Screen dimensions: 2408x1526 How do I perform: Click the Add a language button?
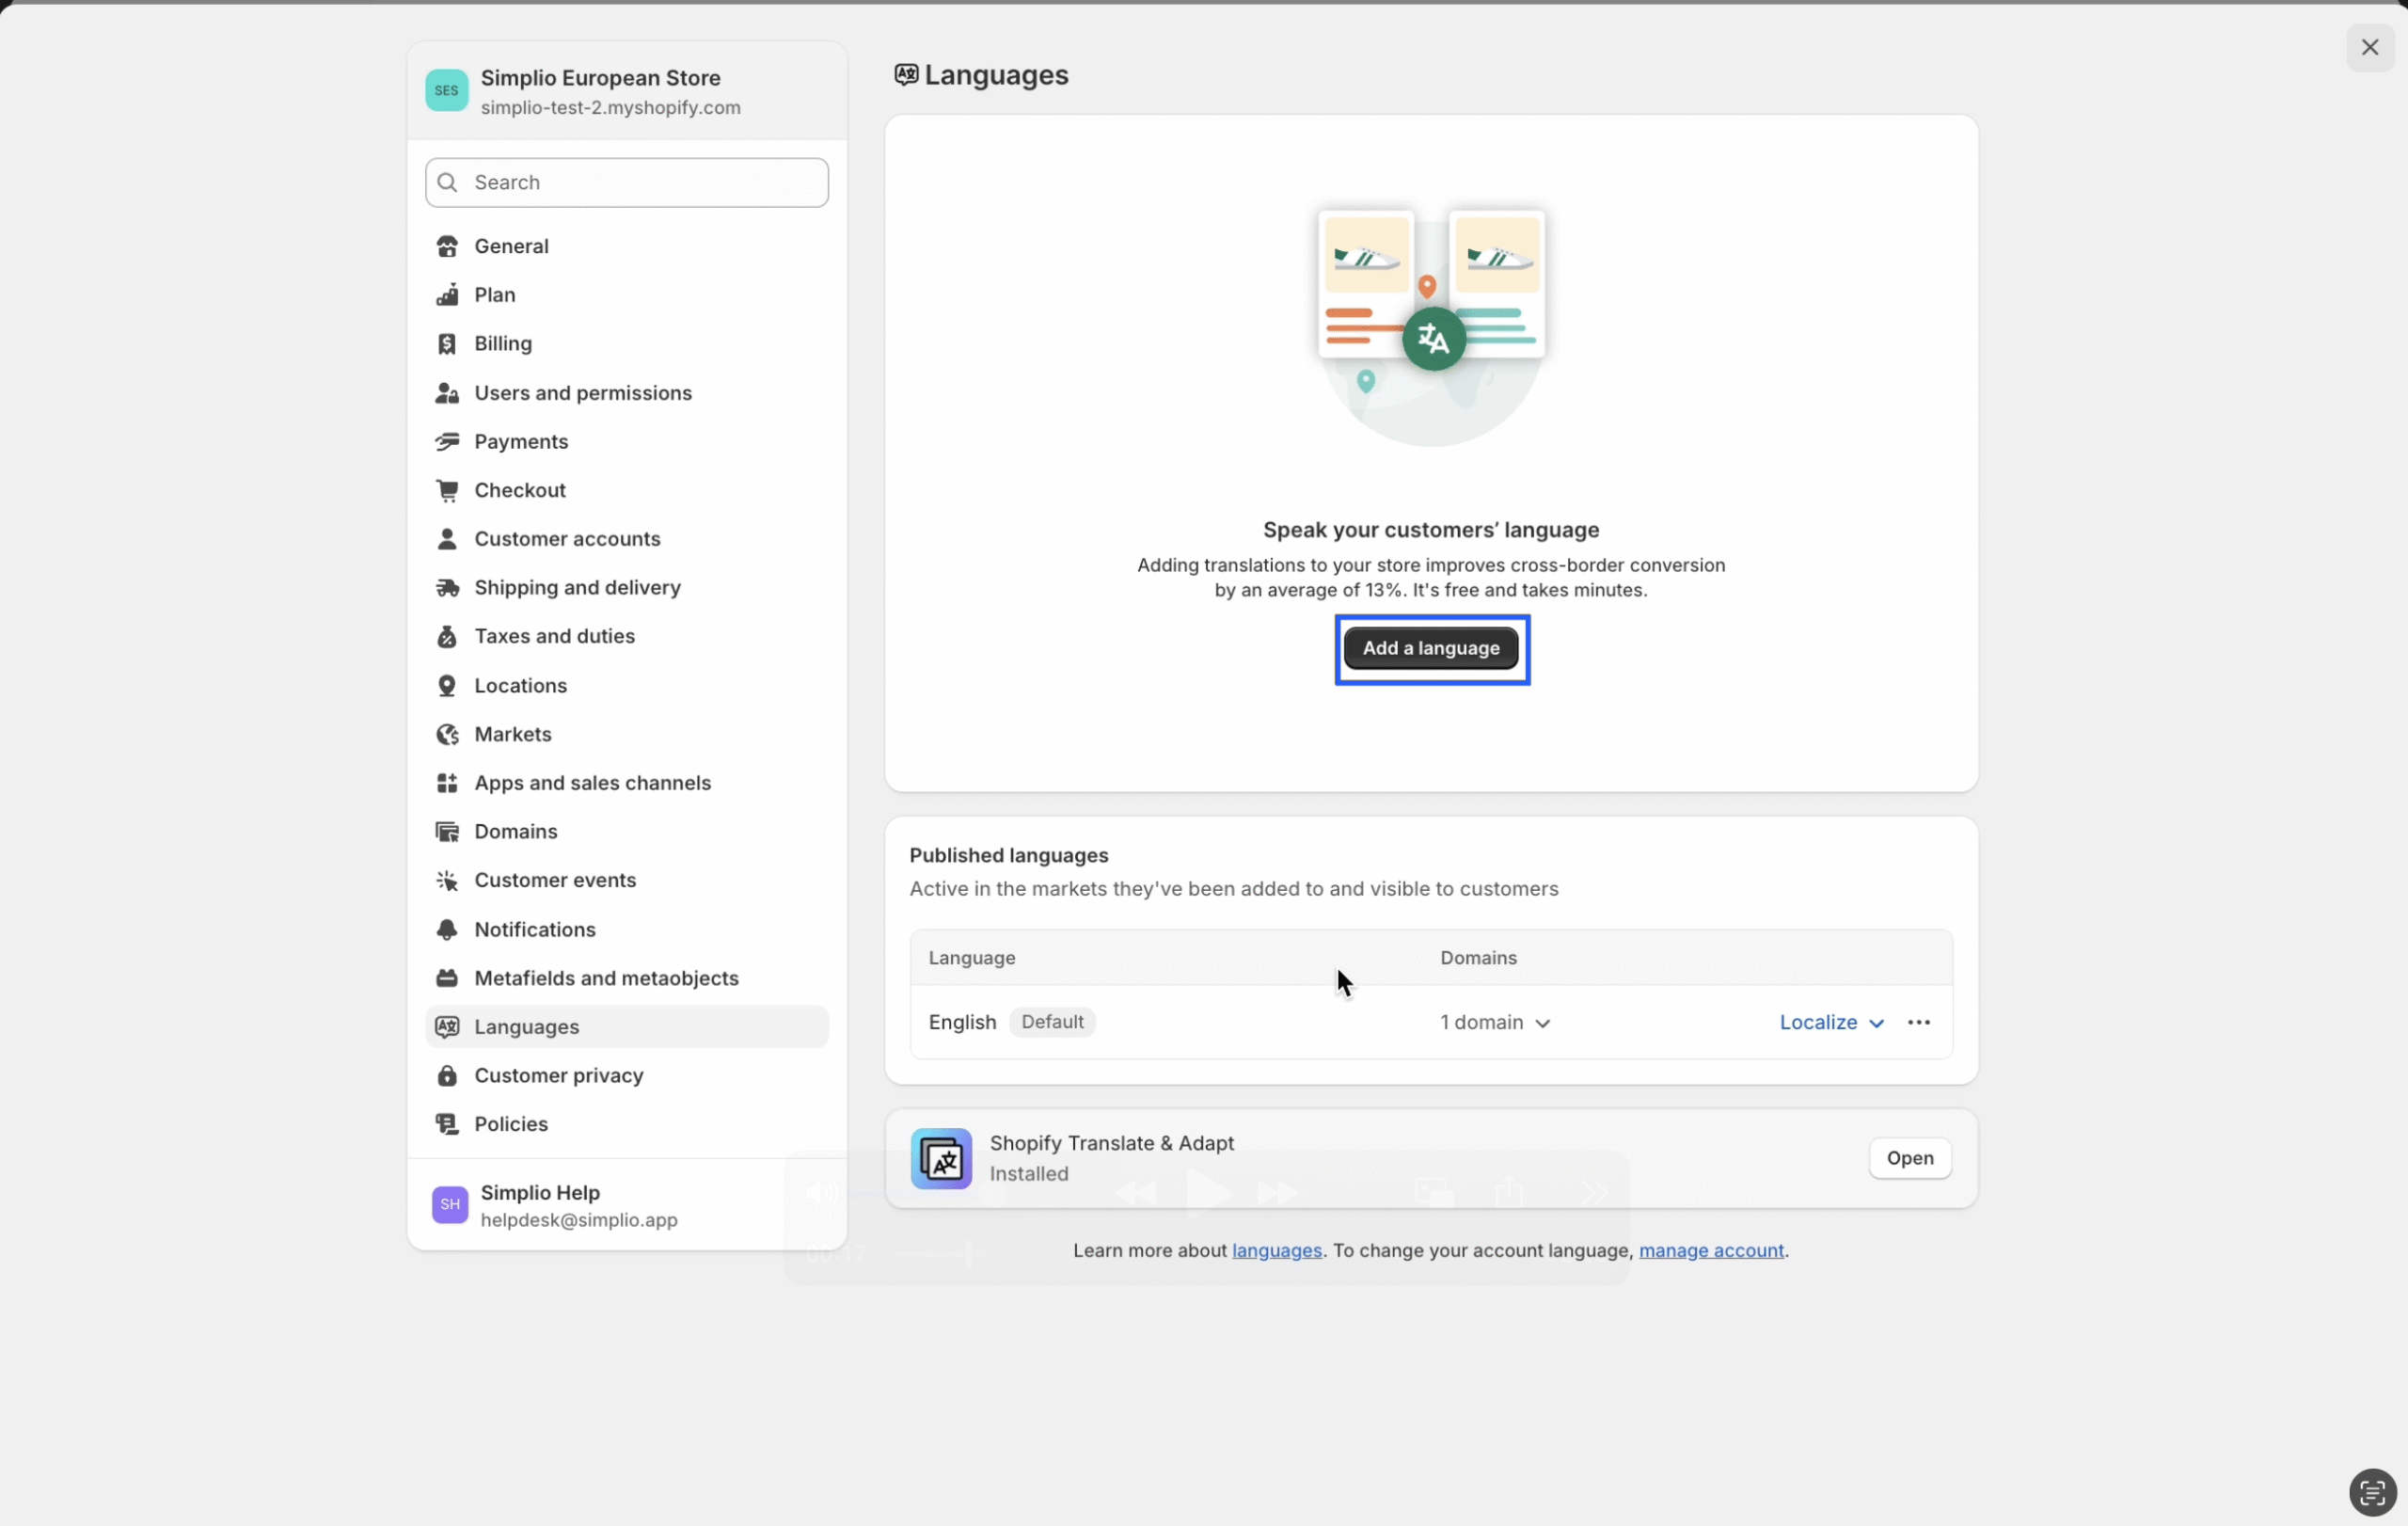pos(1431,648)
